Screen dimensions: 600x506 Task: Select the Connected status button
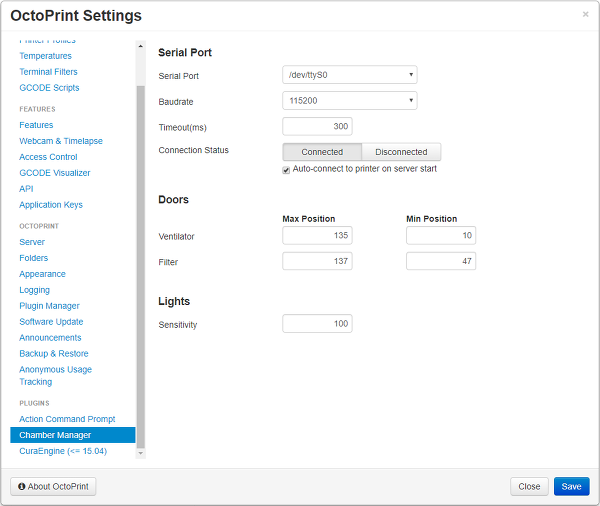[322, 152]
